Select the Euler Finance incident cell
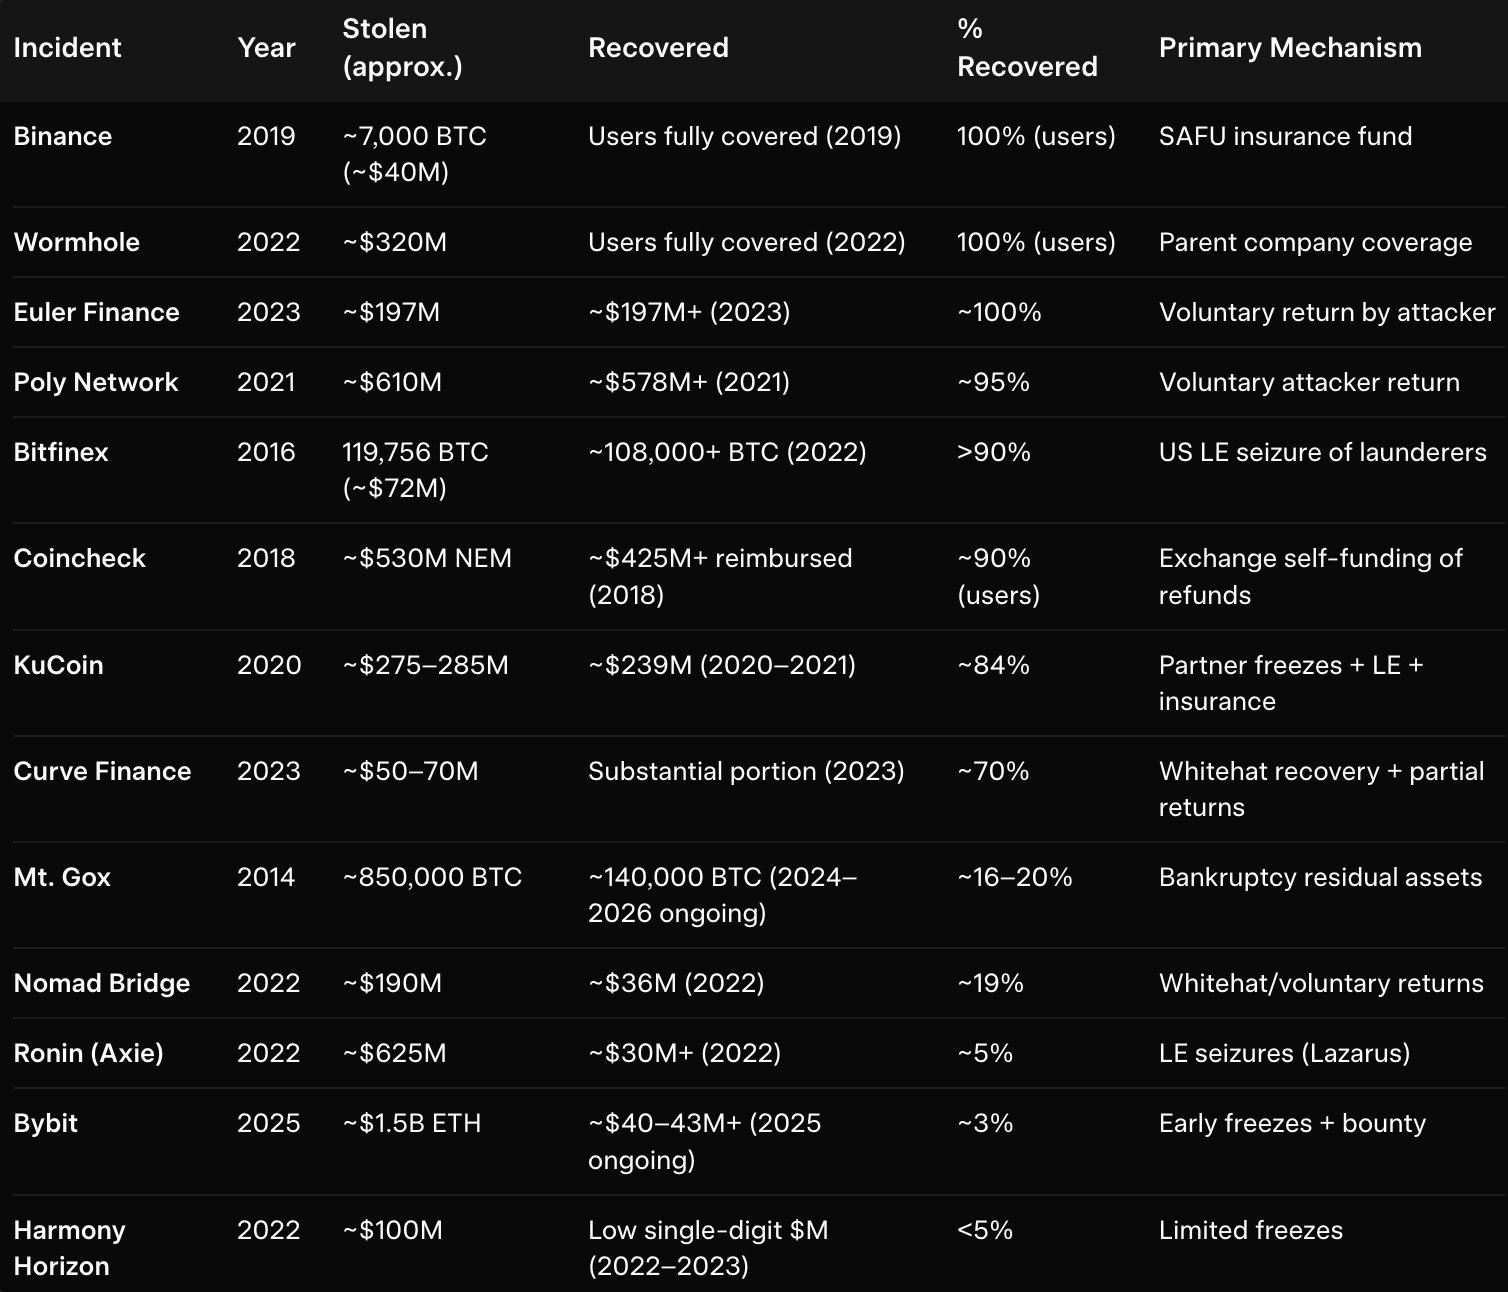The width and height of the screenshot is (1508, 1292). 96,312
